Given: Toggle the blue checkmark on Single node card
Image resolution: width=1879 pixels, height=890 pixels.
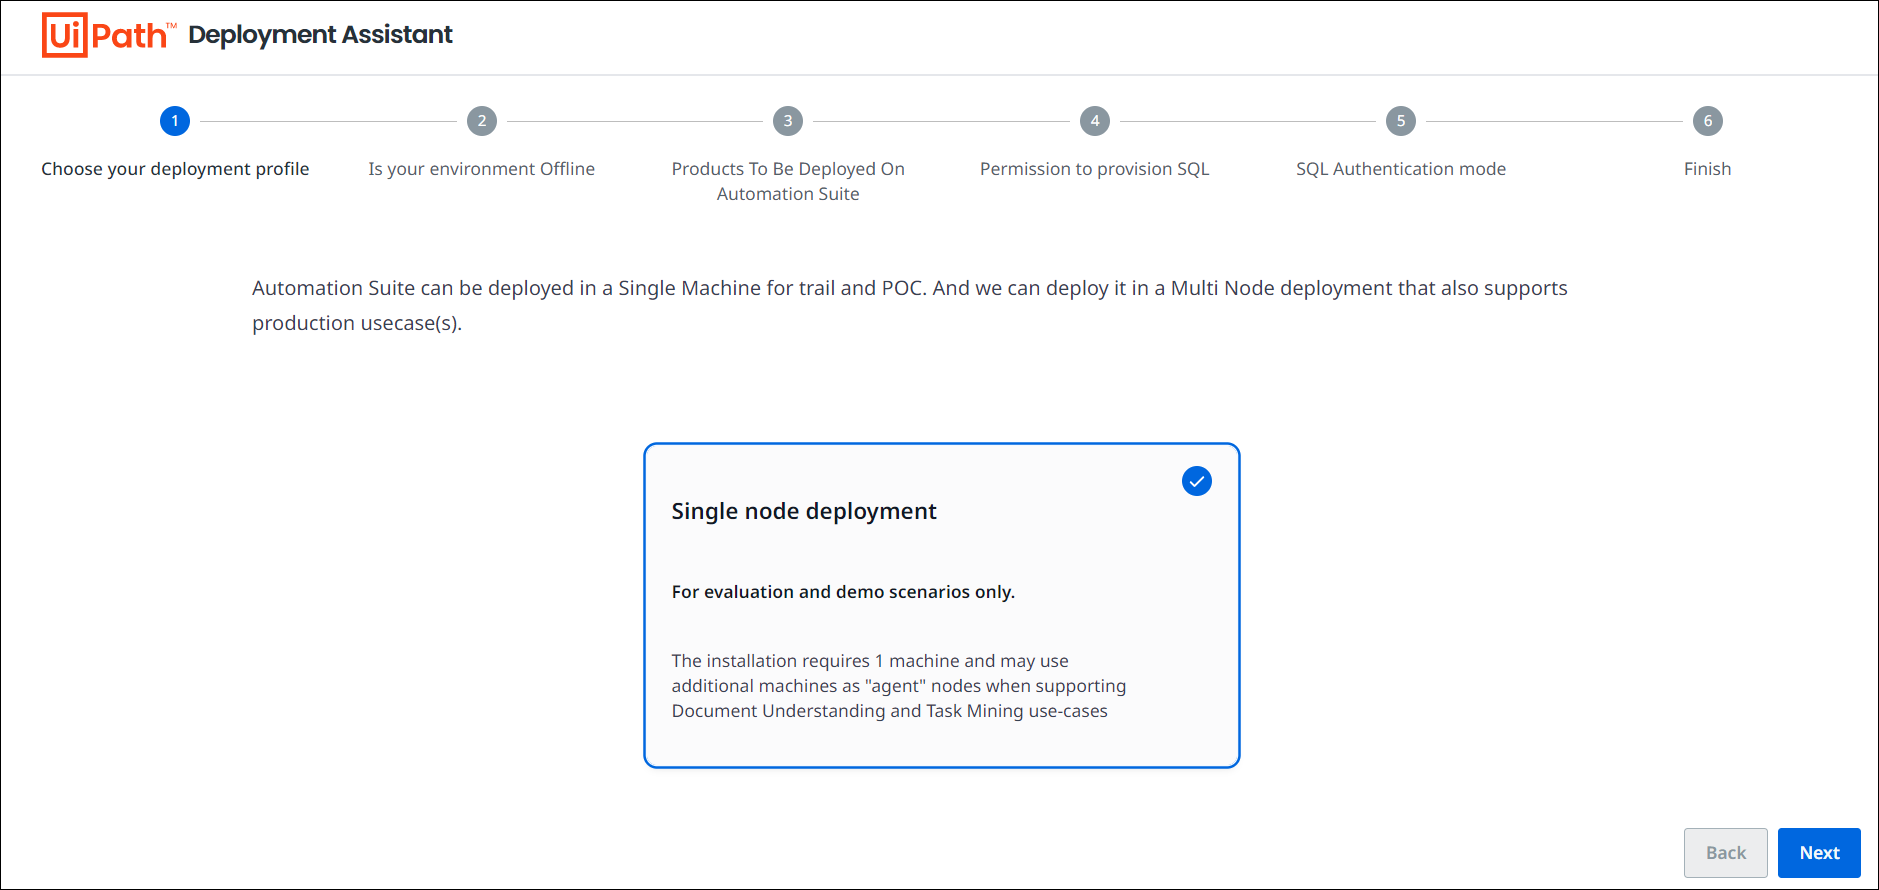Looking at the screenshot, I should pyautogui.click(x=1197, y=481).
